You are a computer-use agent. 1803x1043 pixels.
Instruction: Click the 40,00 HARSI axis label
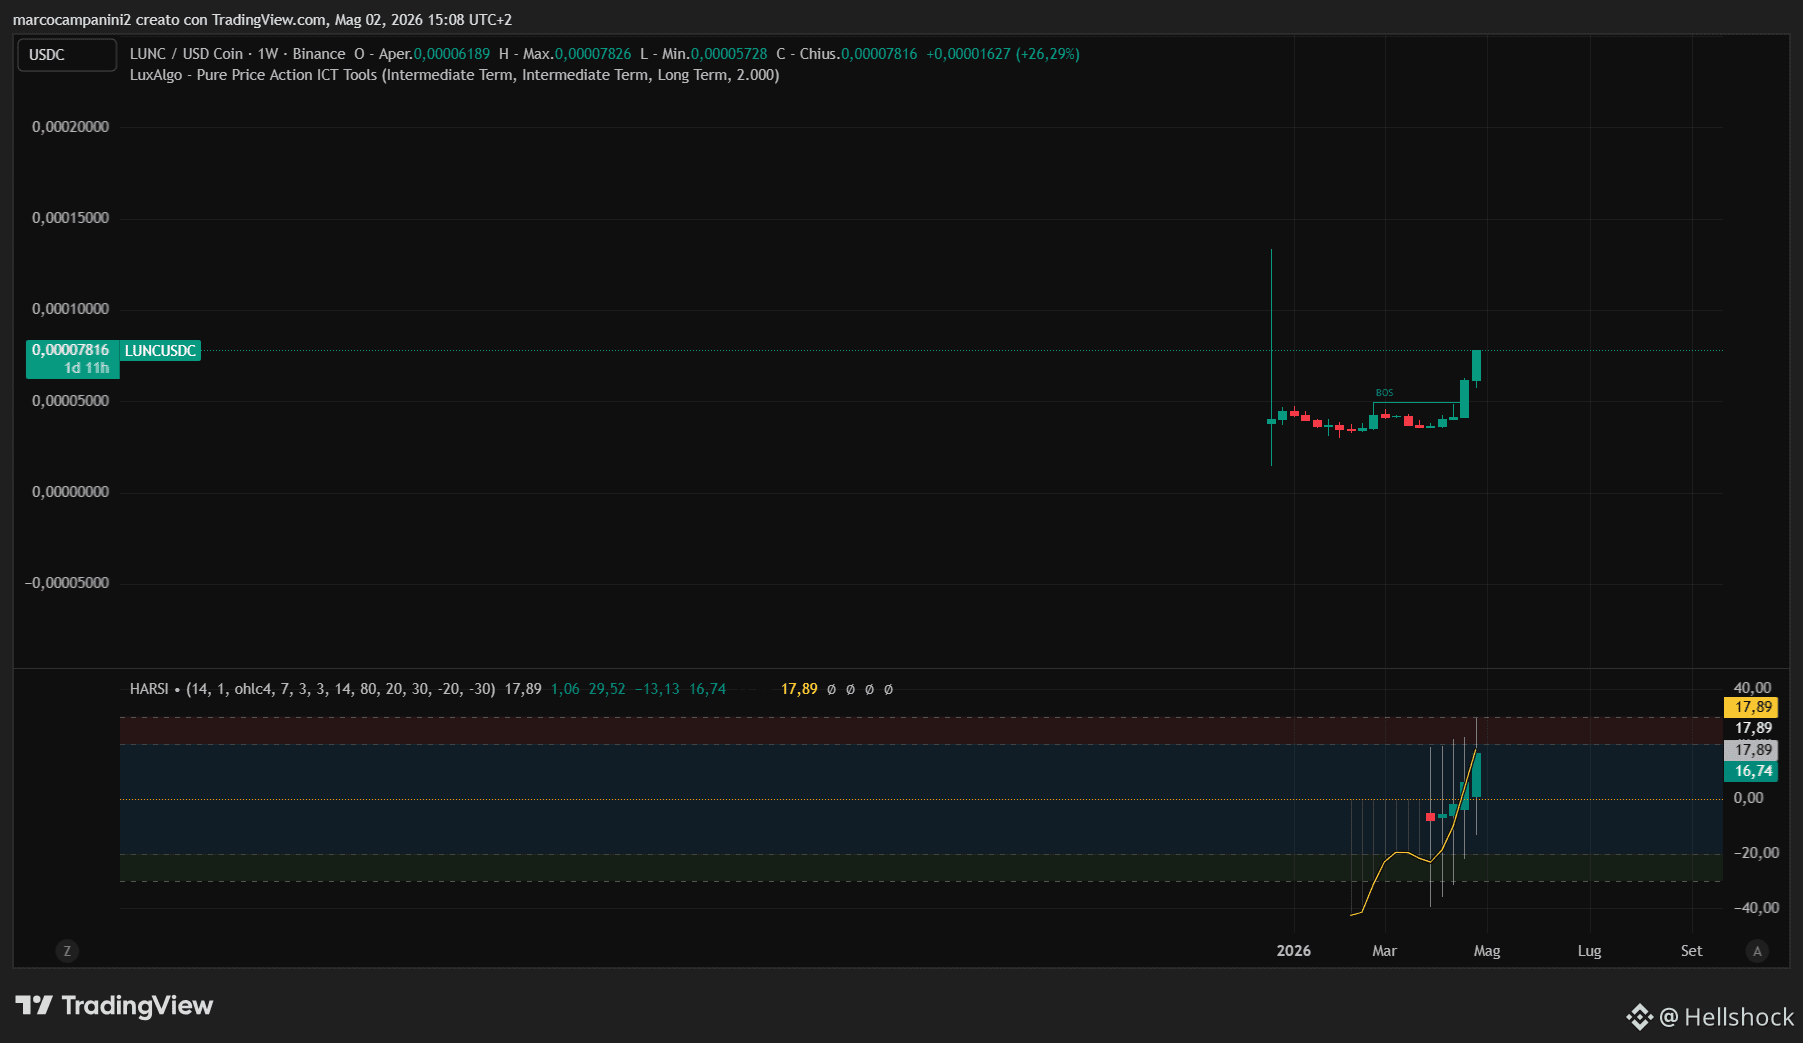(1752, 688)
